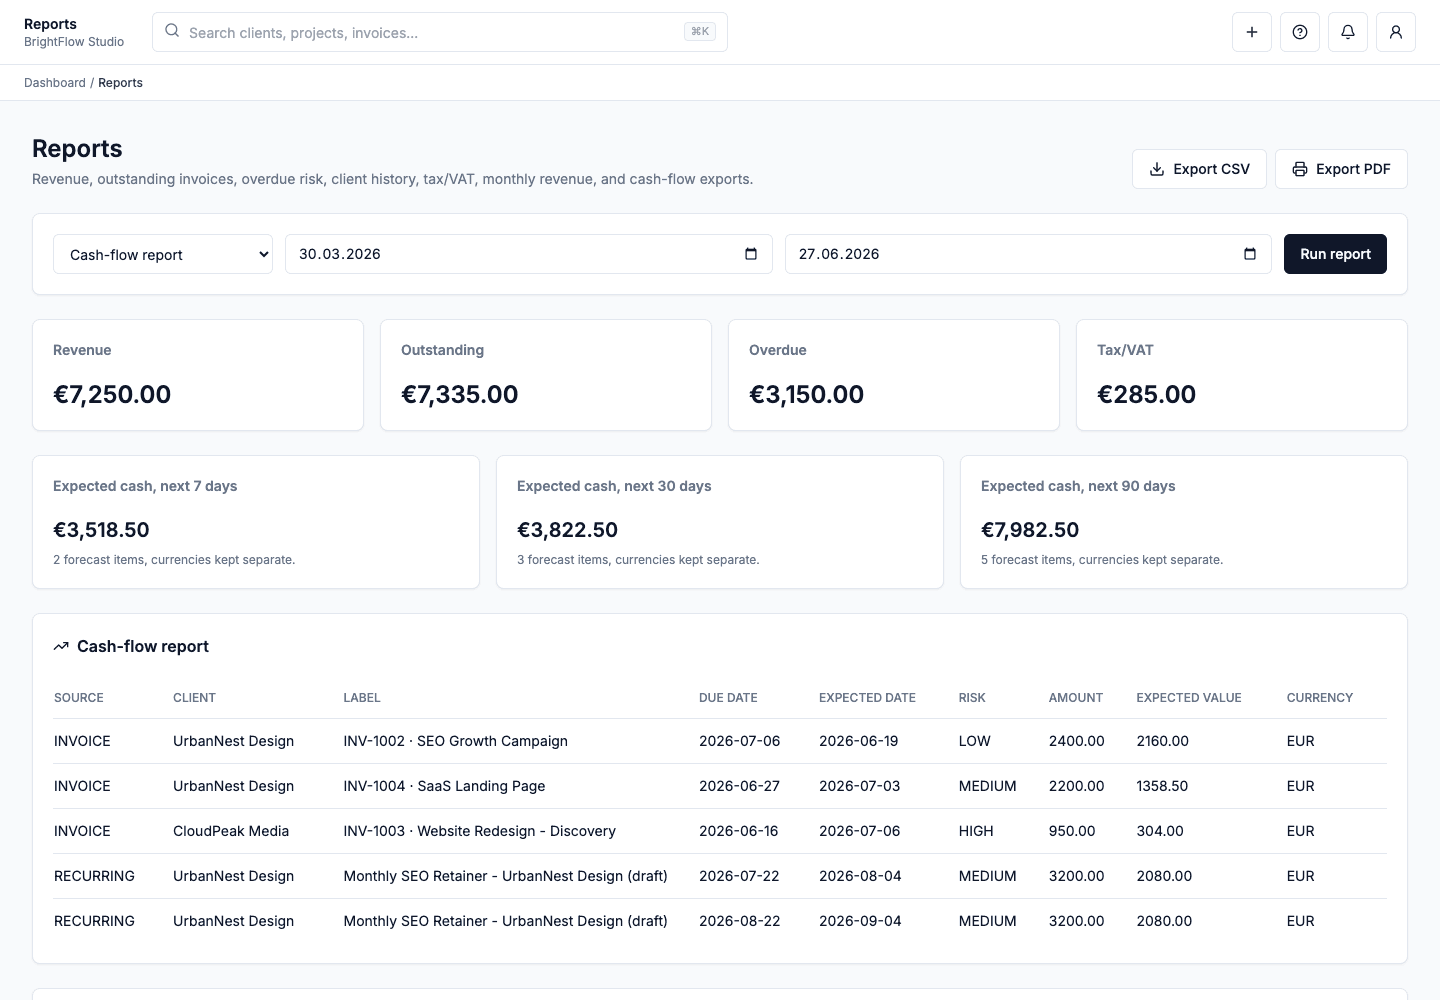1440x1000 pixels.
Task: Click the expected value 1358.50 cell
Action: click(1162, 786)
